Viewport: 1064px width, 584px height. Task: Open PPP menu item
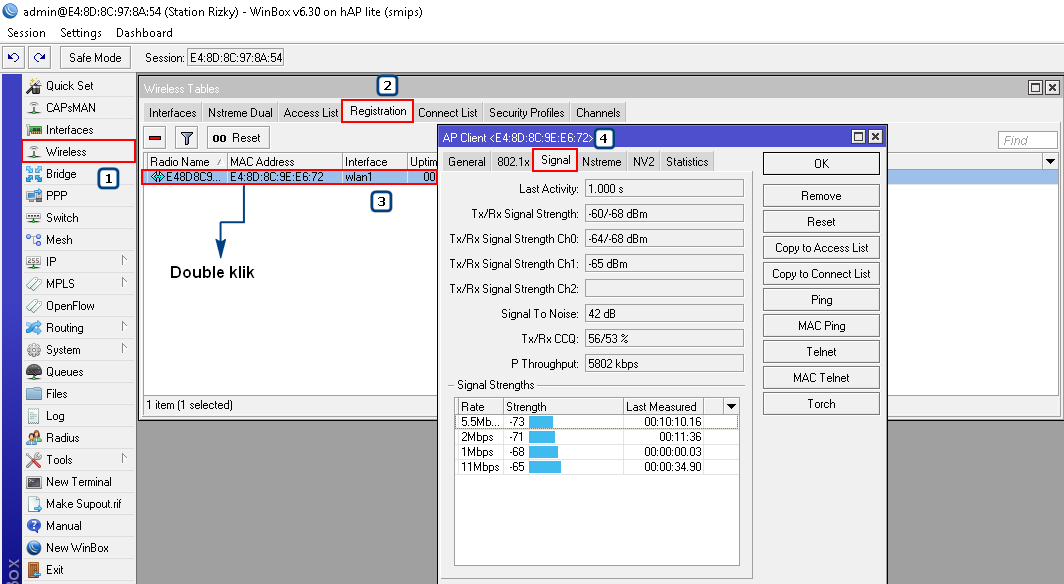(x=56, y=195)
